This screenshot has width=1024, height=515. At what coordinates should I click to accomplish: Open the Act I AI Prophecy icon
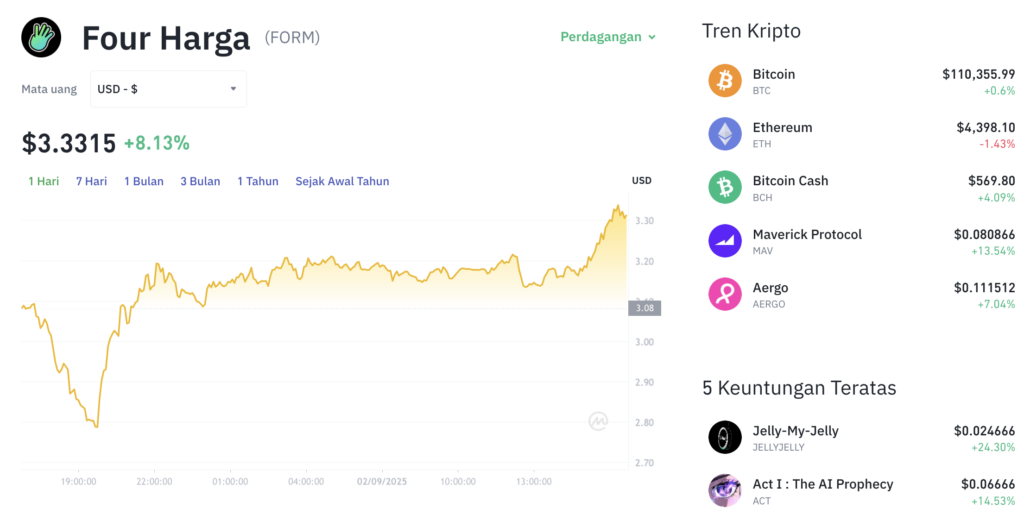(x=725, y=491)
